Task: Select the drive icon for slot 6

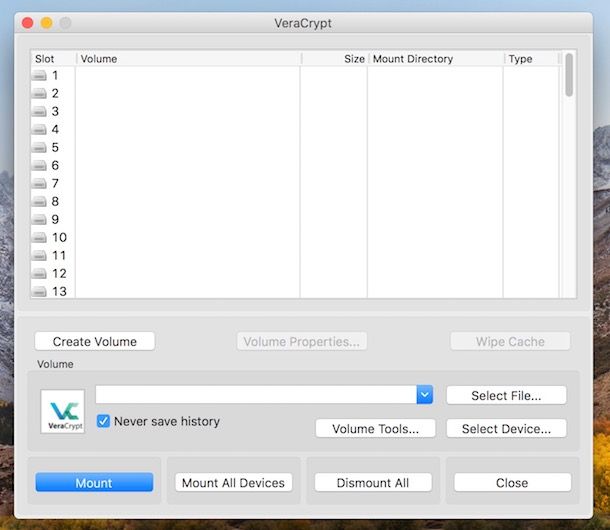Action: (39, 165)
